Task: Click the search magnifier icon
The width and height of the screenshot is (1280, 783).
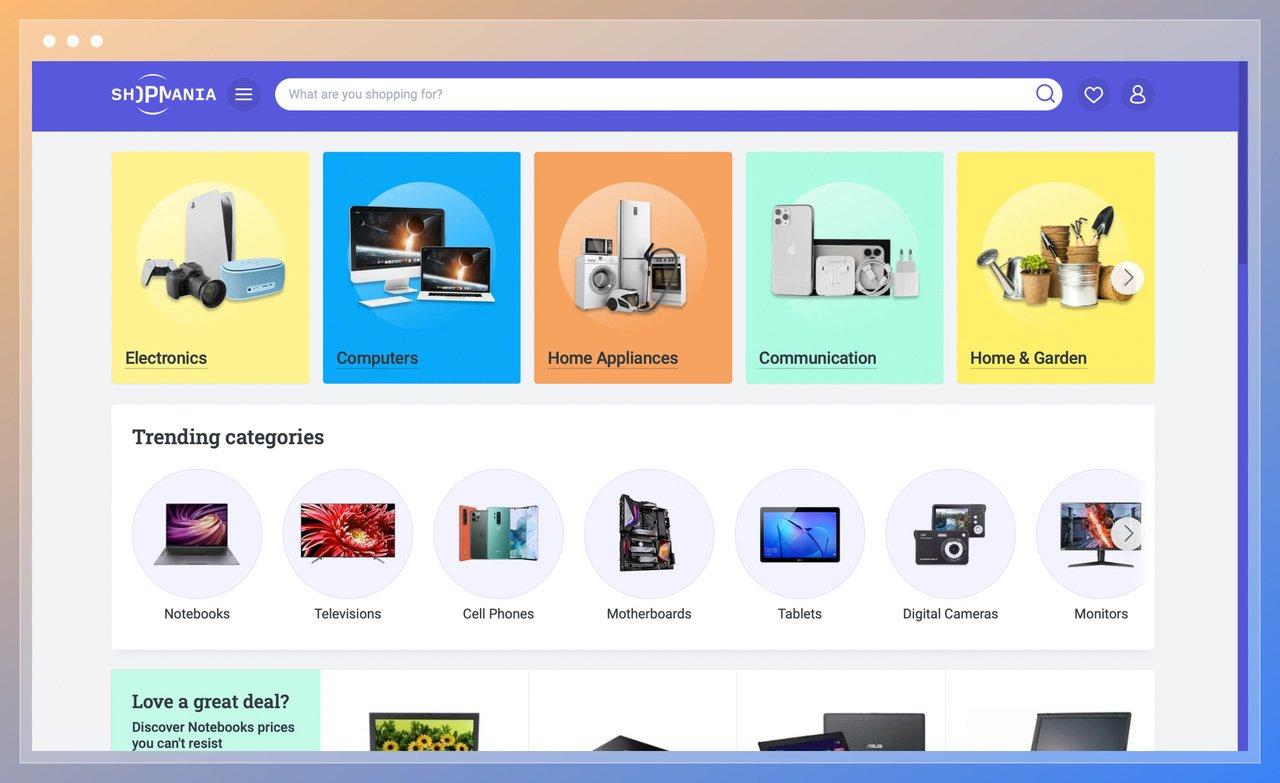Action: pos(1045,93)
